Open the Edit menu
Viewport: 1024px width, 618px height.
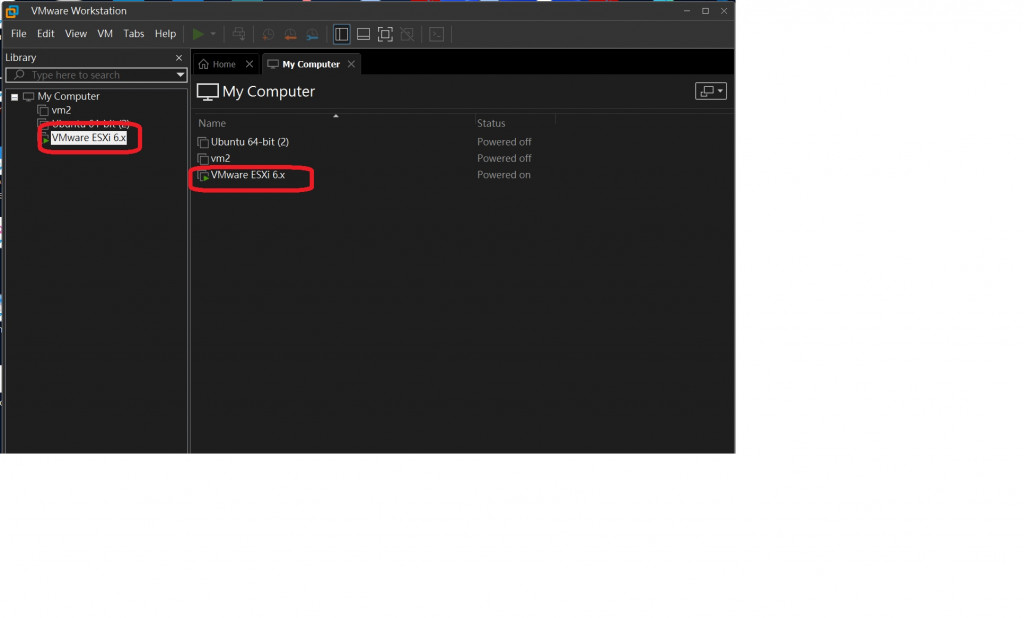coord(46,33)
